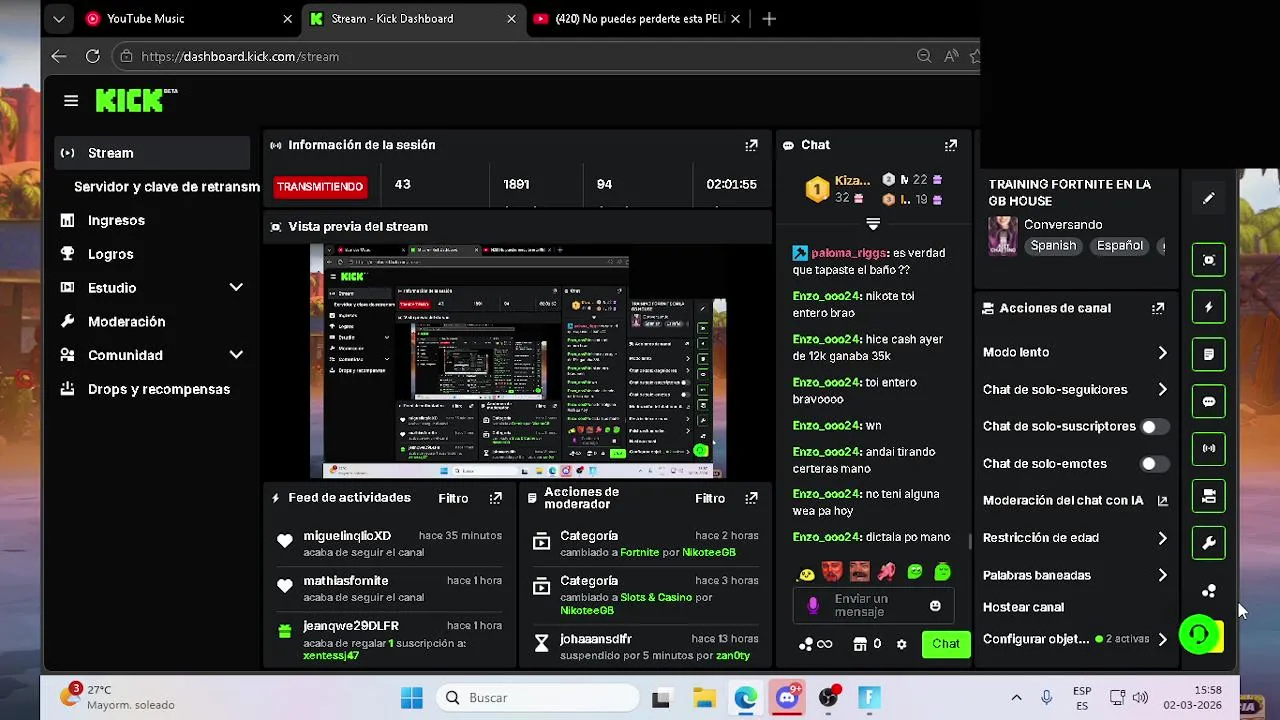The image size is (1280, 720).
Task: Click the Enviar un mensaje input field
Action: click(873, 605)
